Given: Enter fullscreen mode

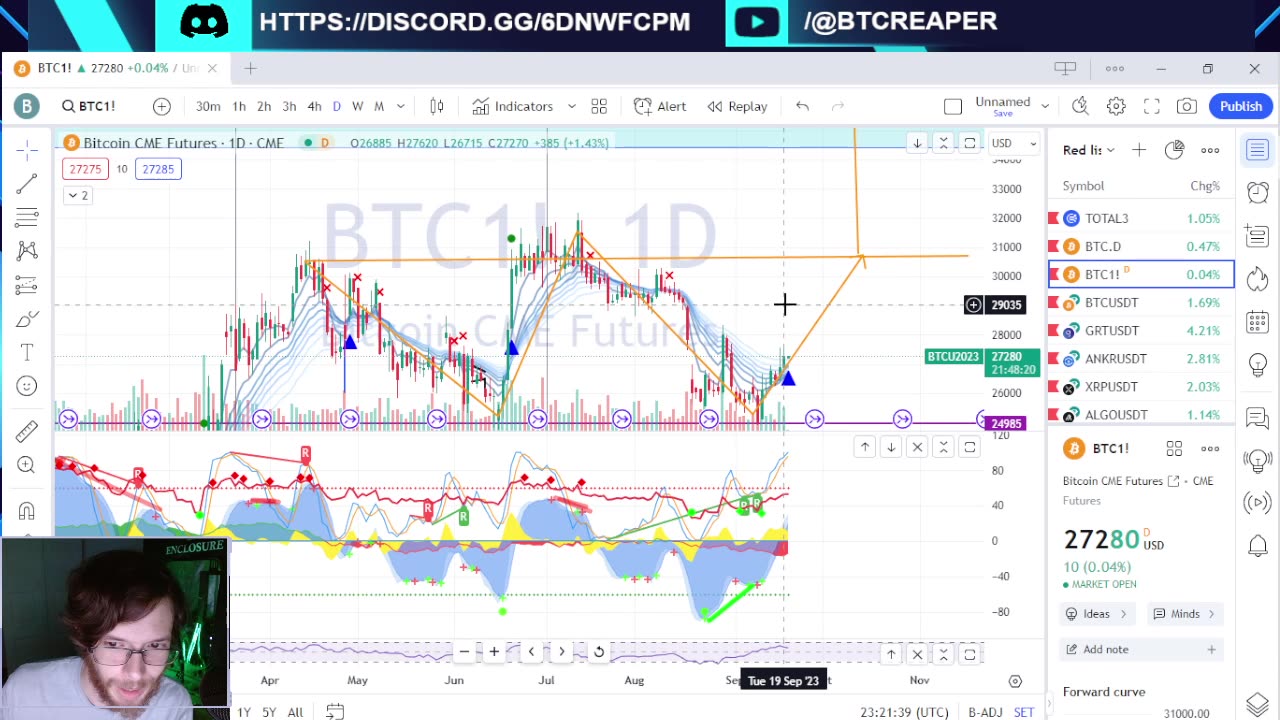Looking at the screenshot, I should [x=1152, y=106].
